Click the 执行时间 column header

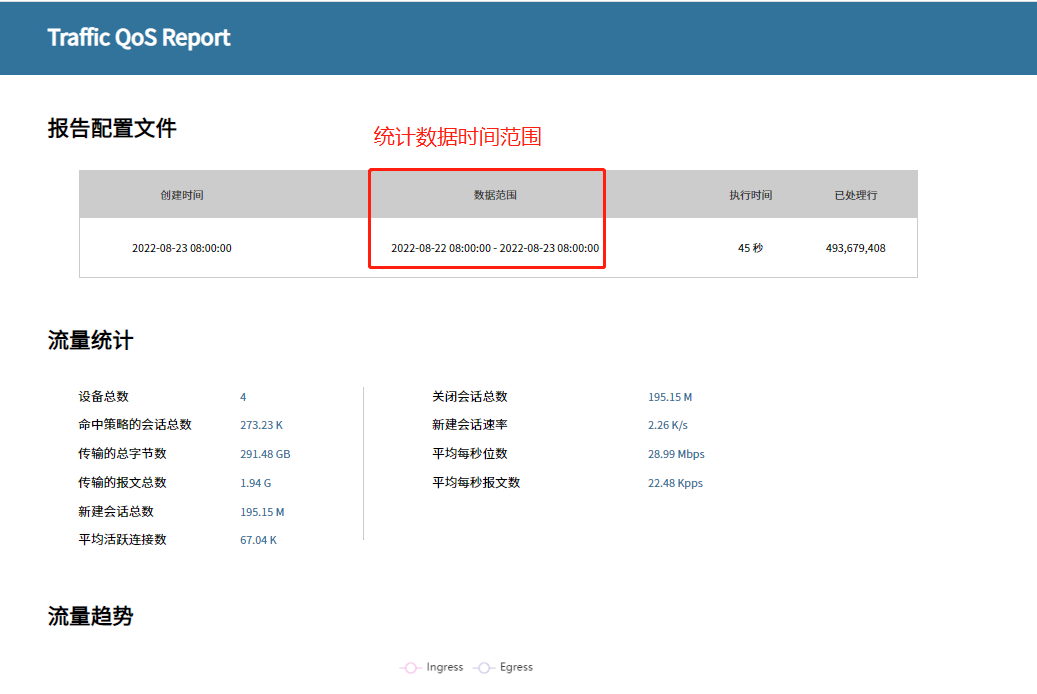tap(750, 195)
